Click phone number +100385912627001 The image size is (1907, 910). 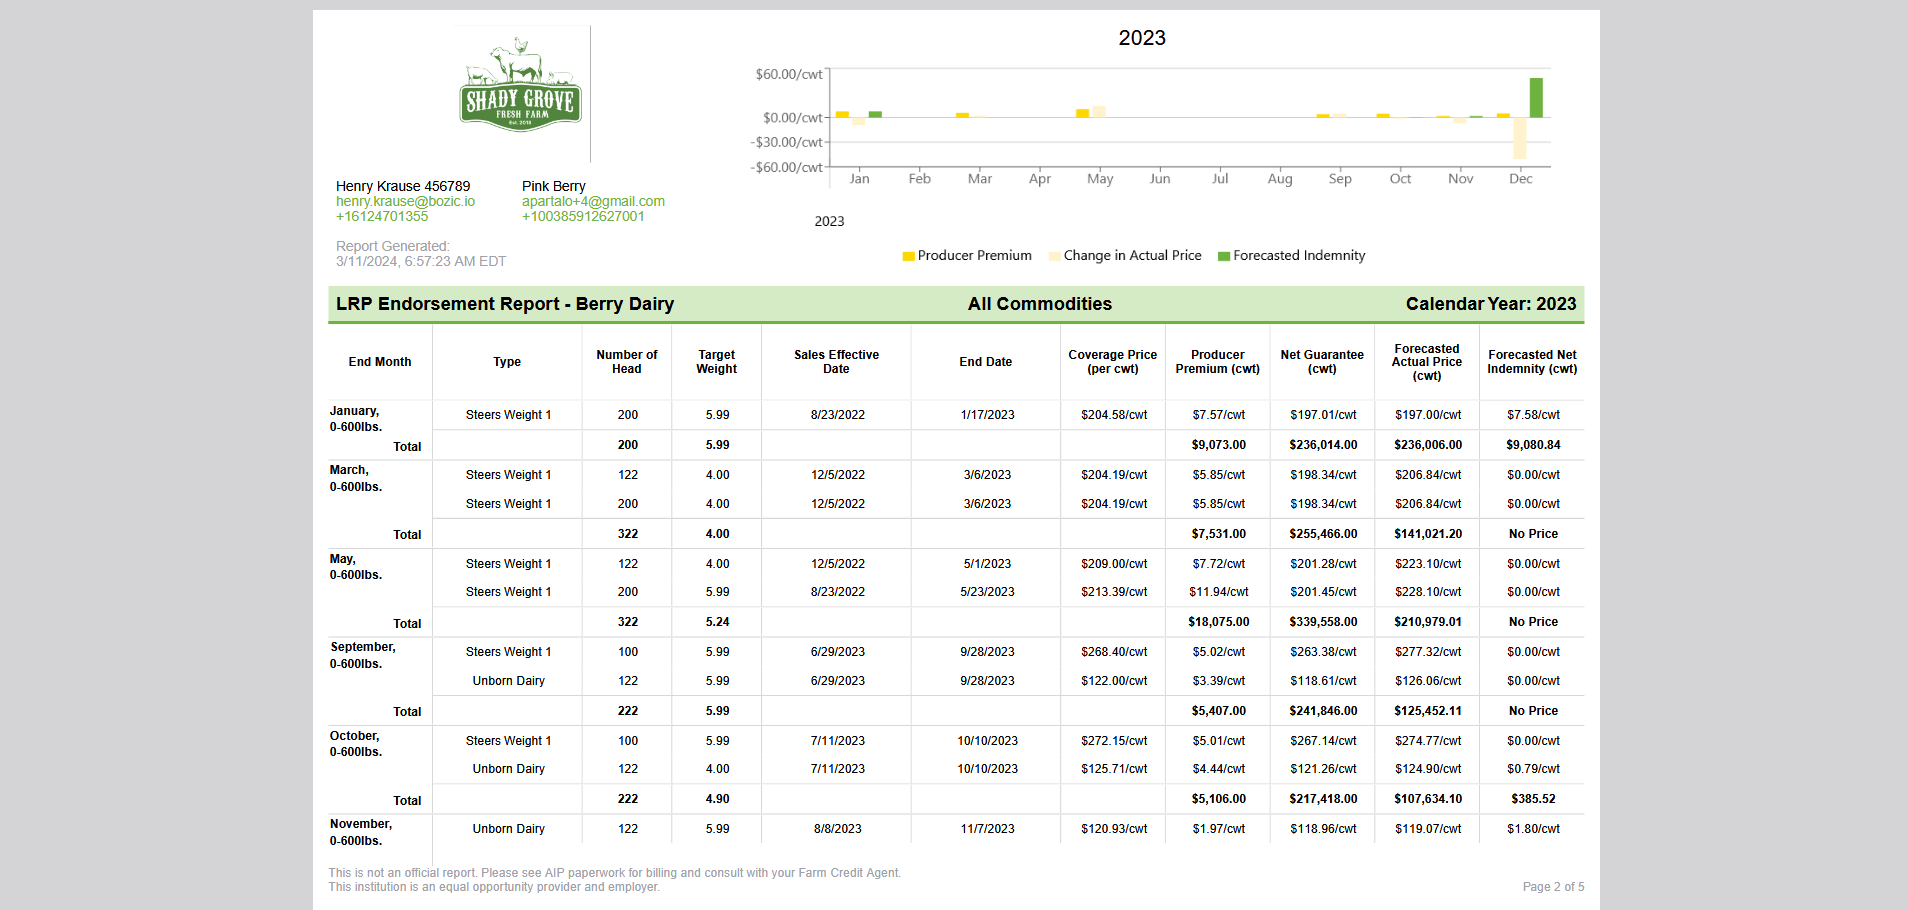coord(583,216)
